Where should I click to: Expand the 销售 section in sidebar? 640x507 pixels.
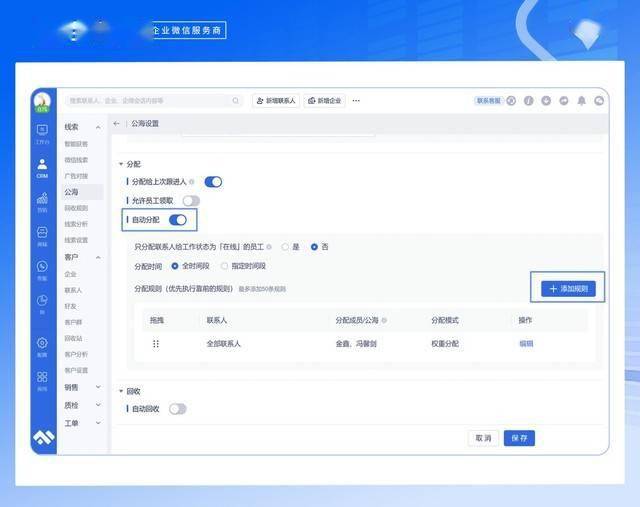(82, 387)
